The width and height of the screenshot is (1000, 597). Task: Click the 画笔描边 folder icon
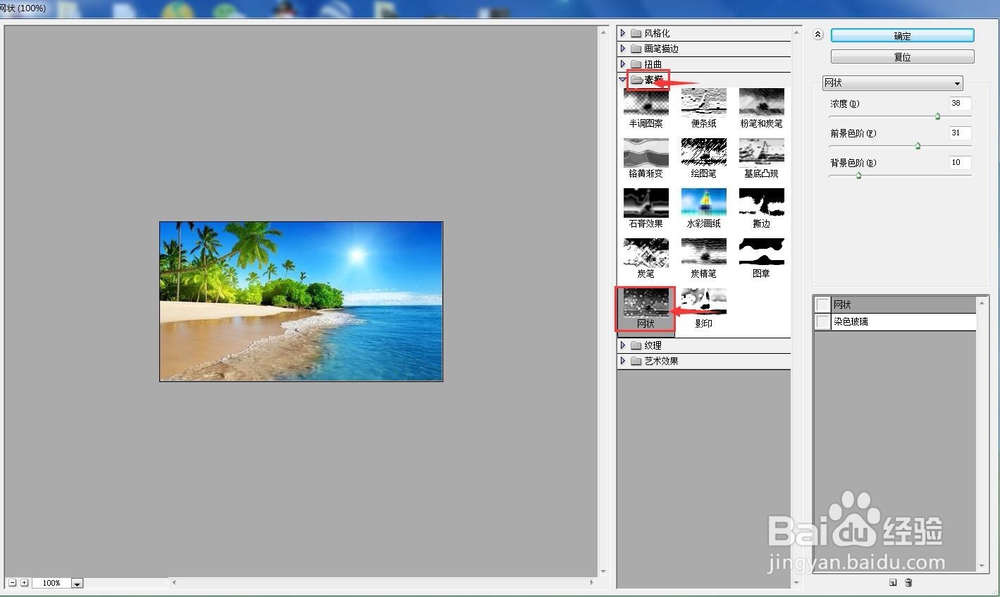[636, 48]
